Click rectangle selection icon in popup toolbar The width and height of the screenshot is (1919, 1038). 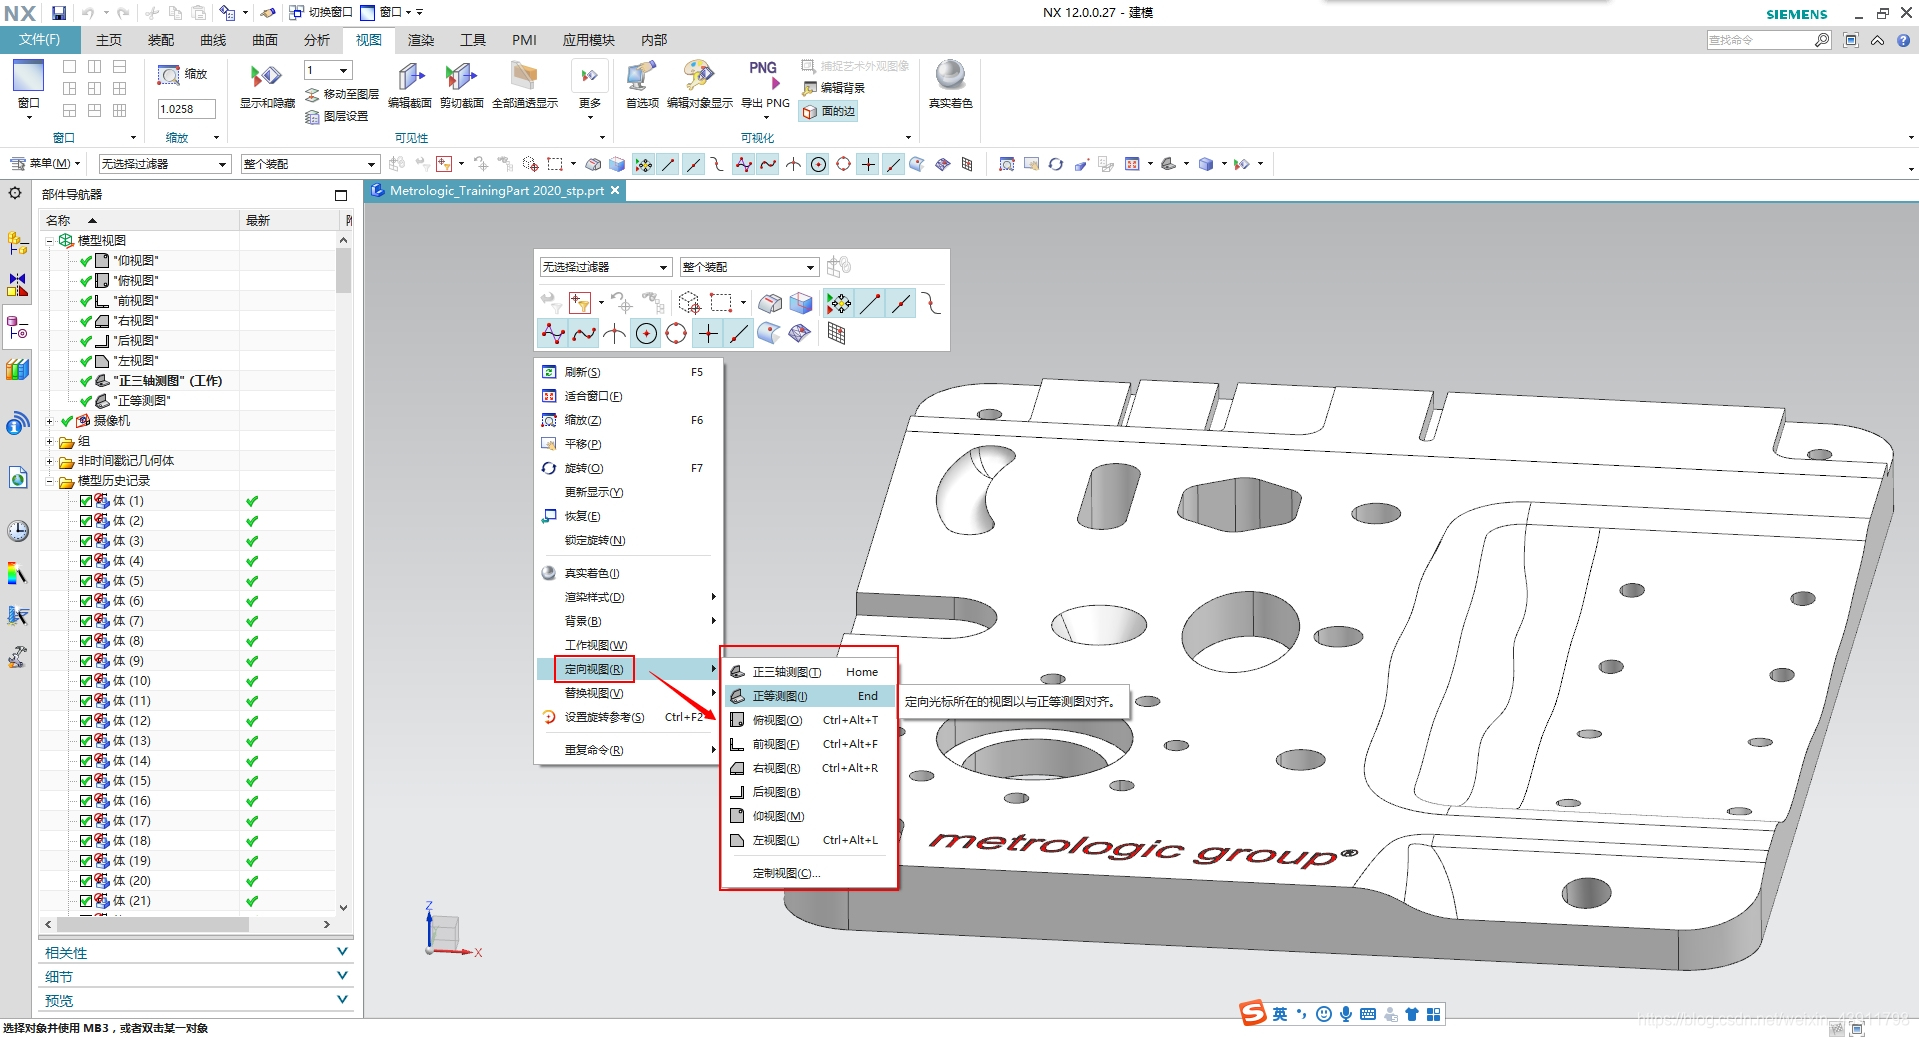(721, 303)
